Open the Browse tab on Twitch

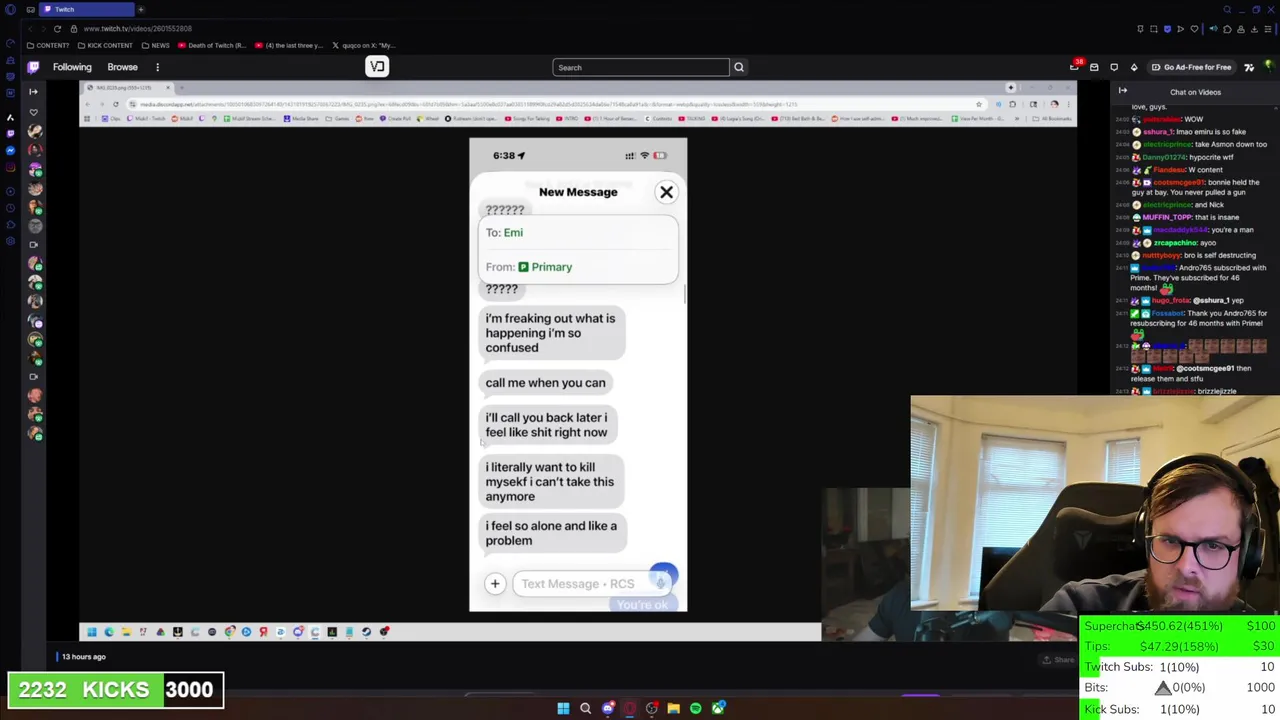click(x=122, y=67)
